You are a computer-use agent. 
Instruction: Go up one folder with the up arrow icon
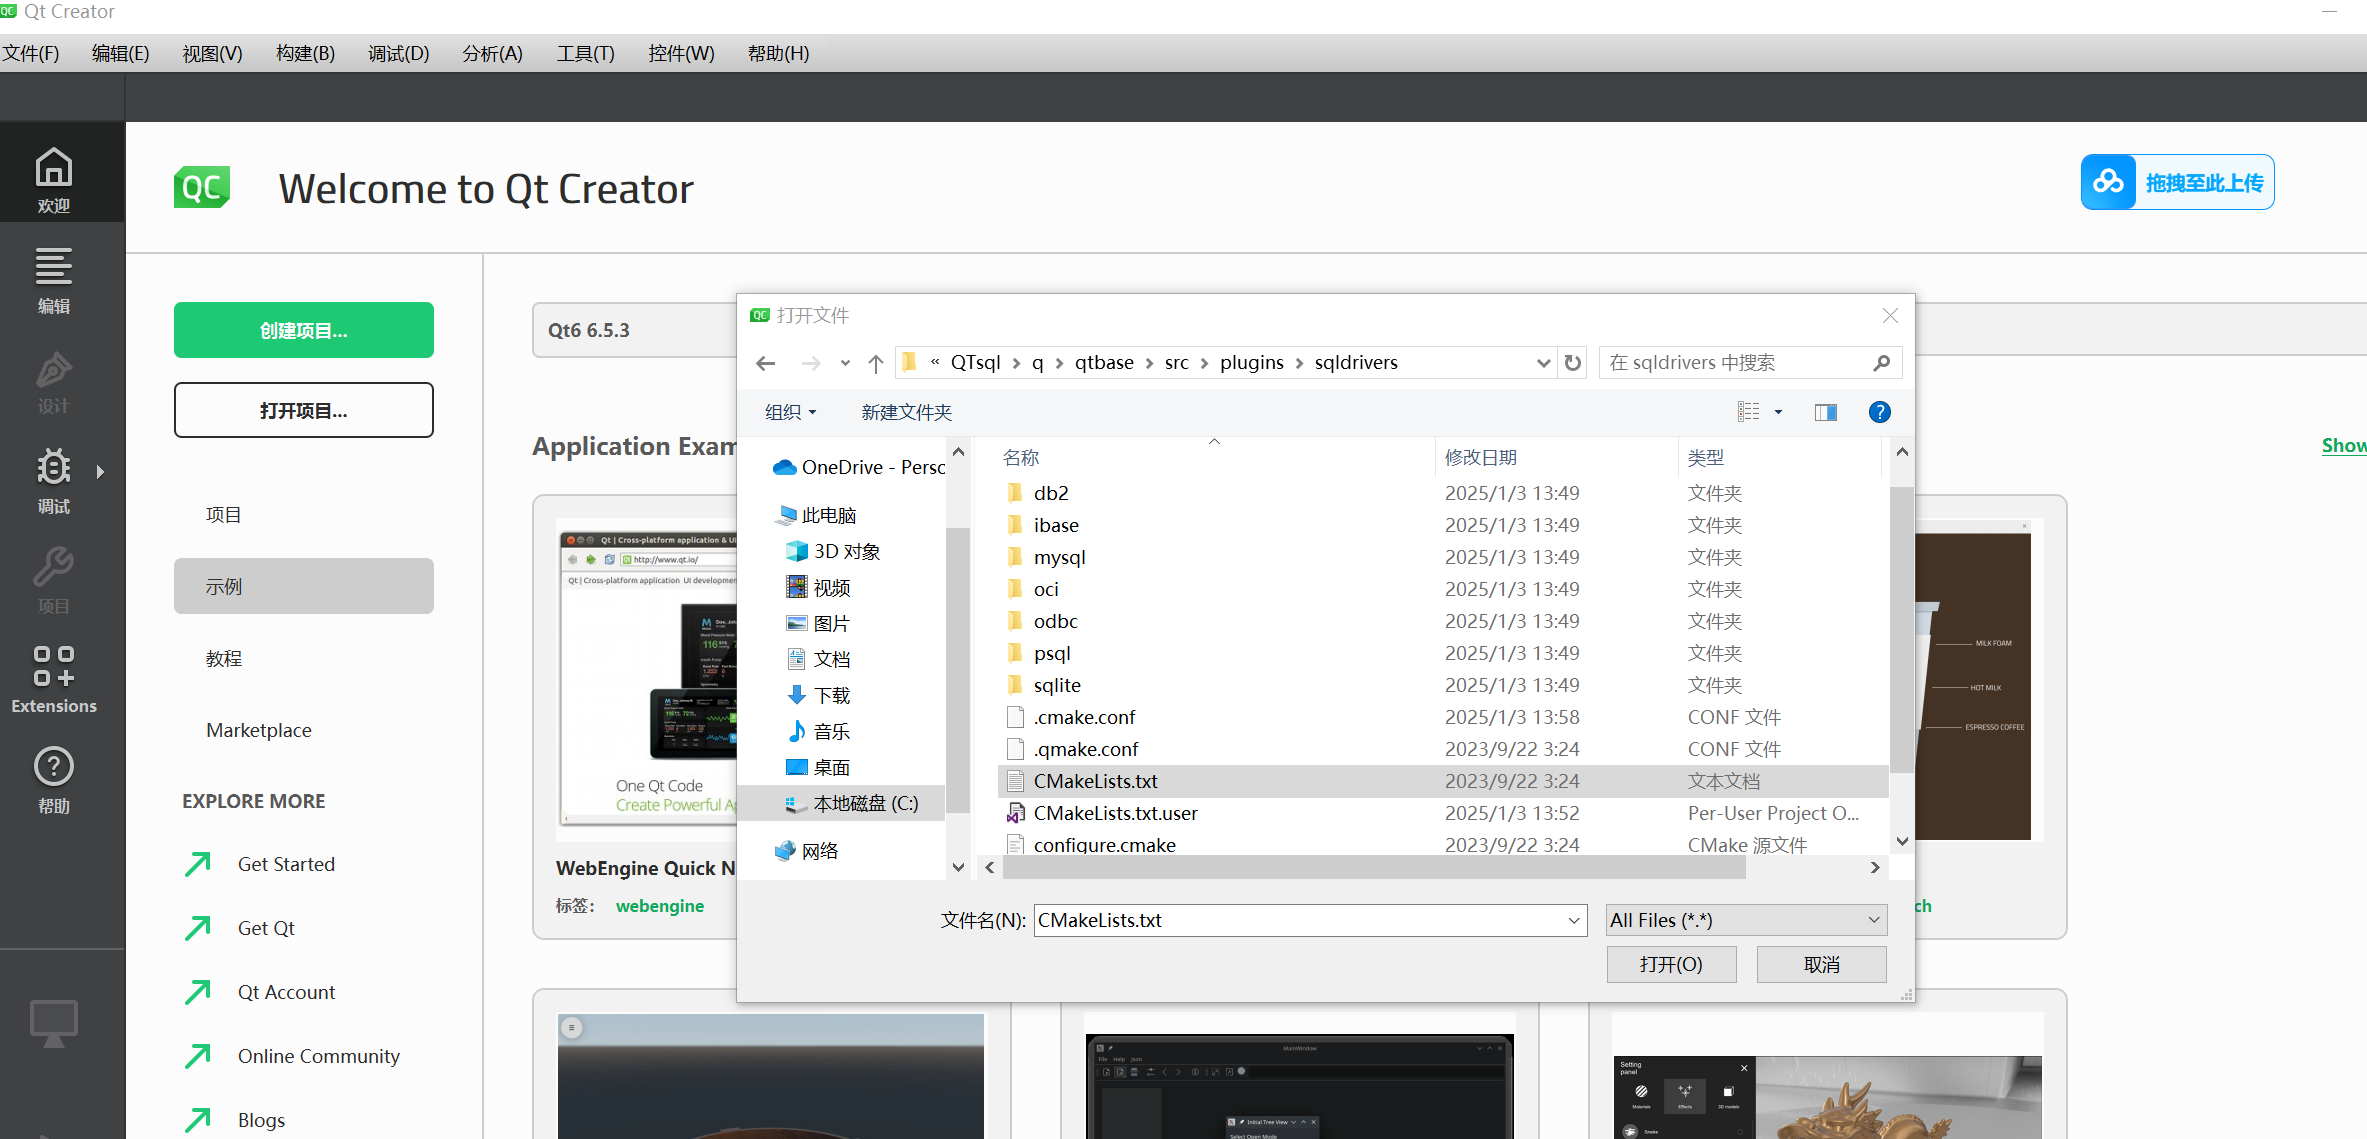click(x=876, y=362)
